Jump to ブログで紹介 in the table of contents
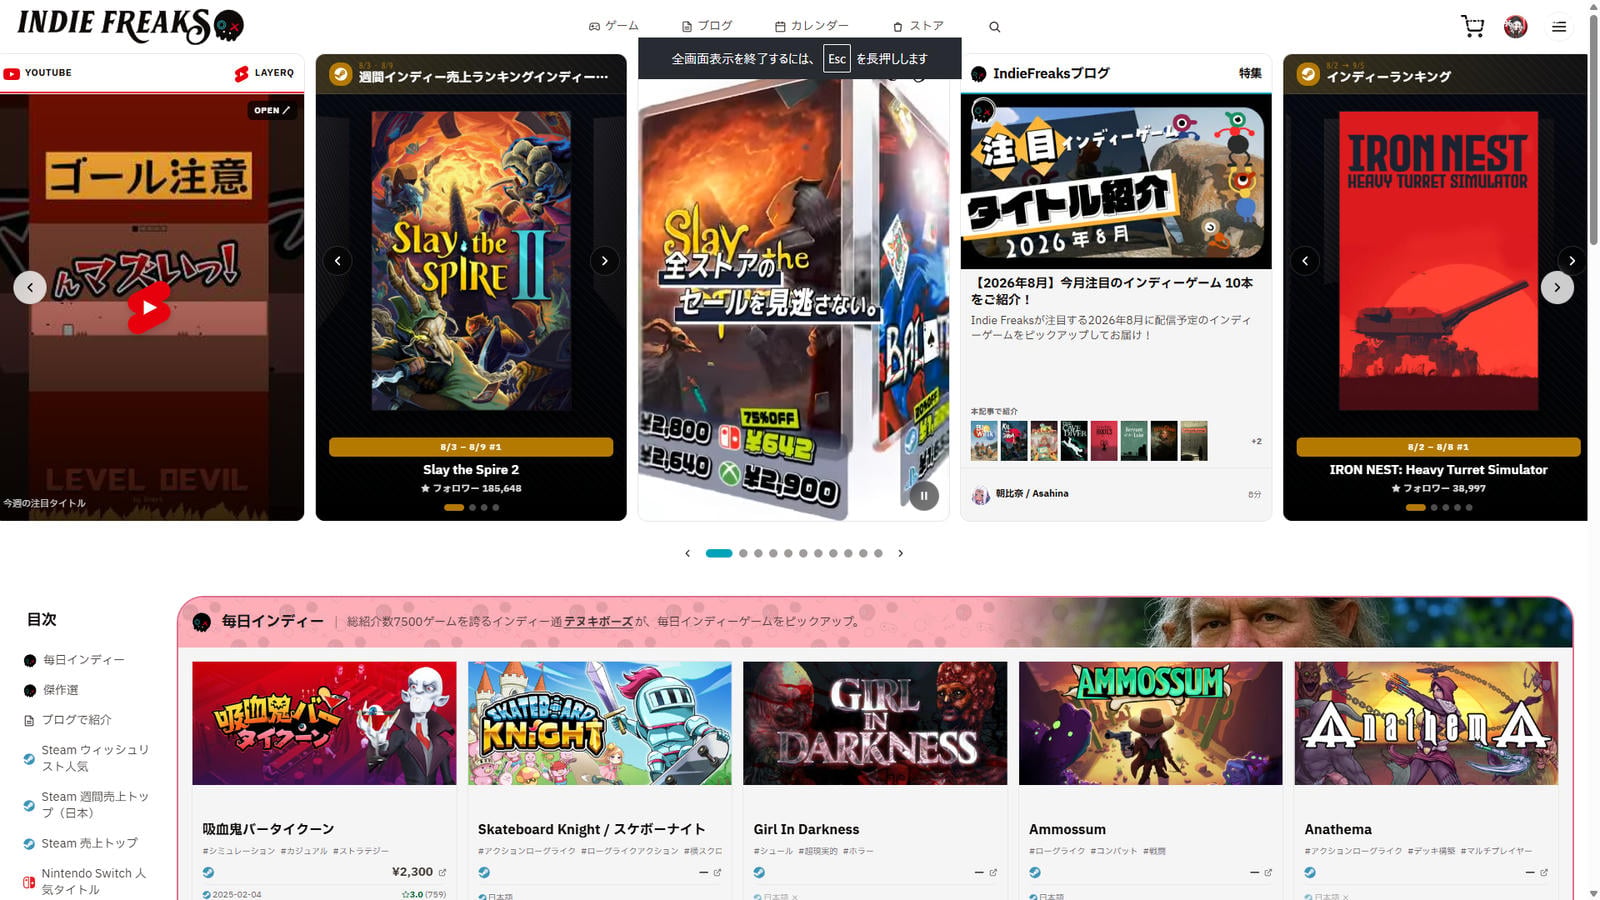The image size is (1600, 900). pyautogui.click(x=68, y=720)
